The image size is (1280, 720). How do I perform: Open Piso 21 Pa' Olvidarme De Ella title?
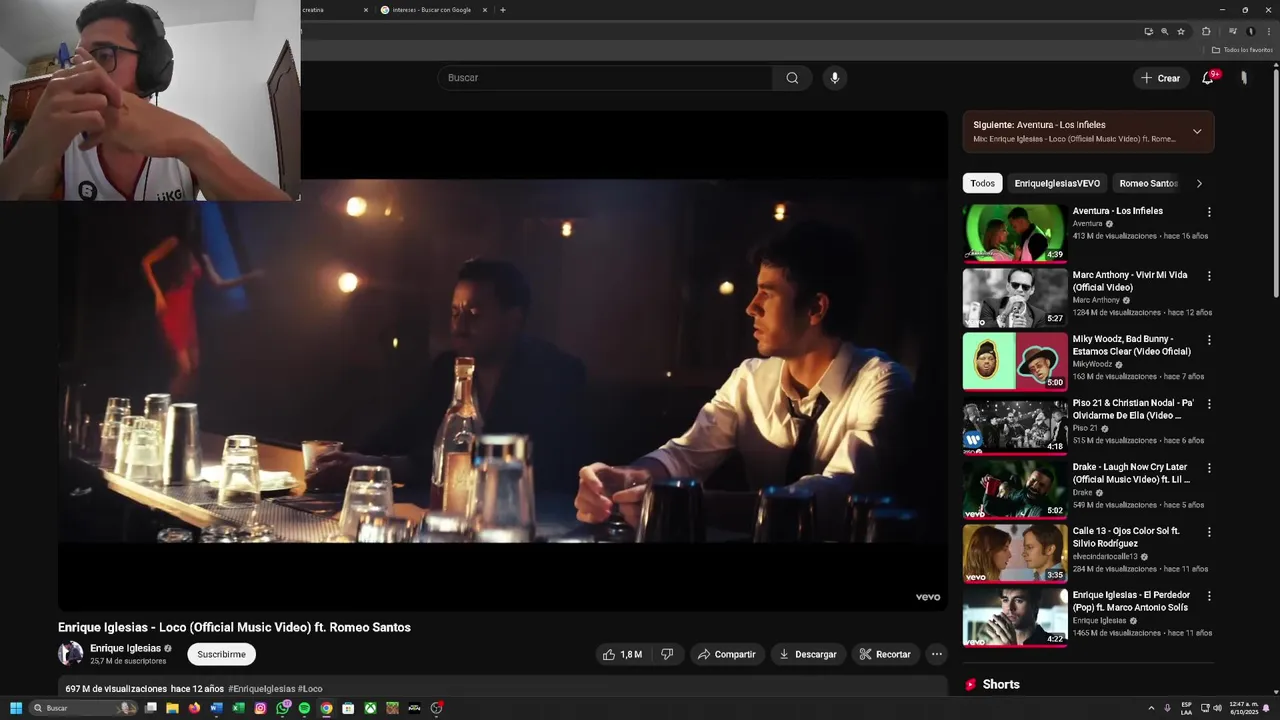click(x=1133, y=409)
